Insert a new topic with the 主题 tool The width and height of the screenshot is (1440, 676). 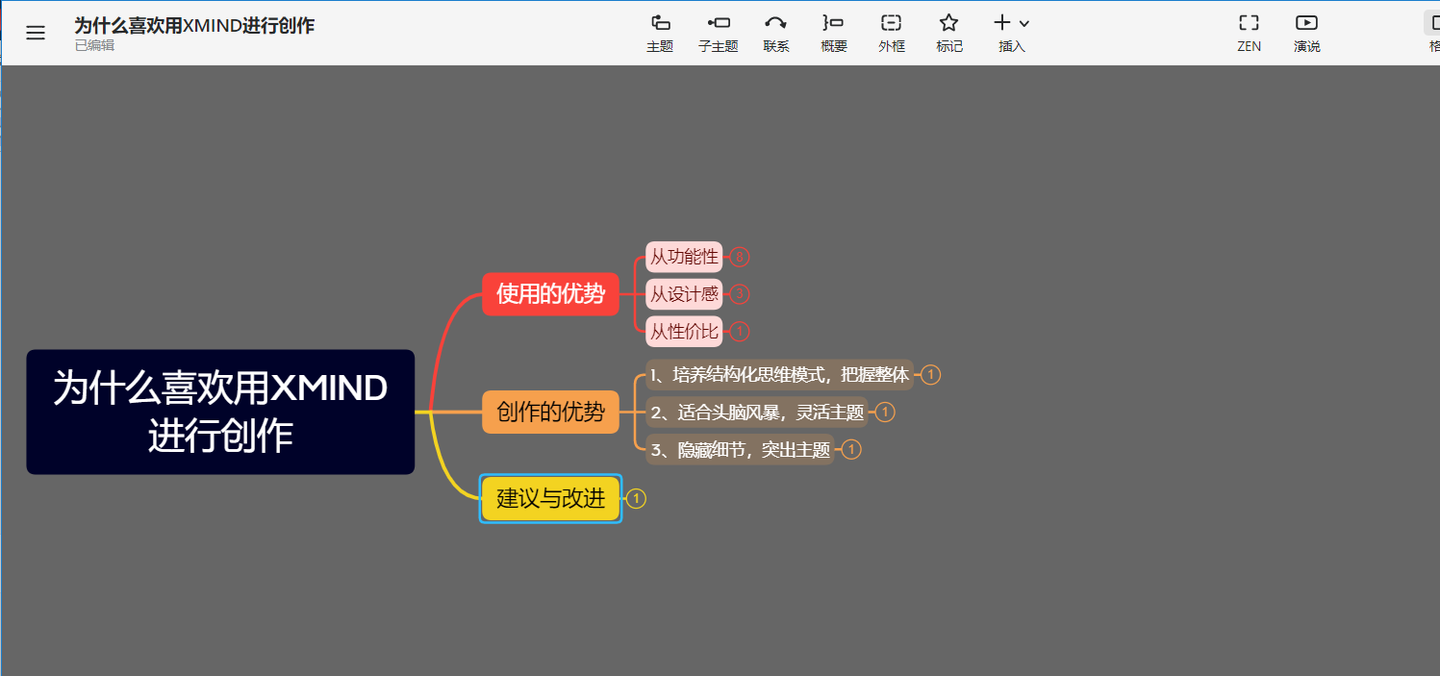point(660,32)
